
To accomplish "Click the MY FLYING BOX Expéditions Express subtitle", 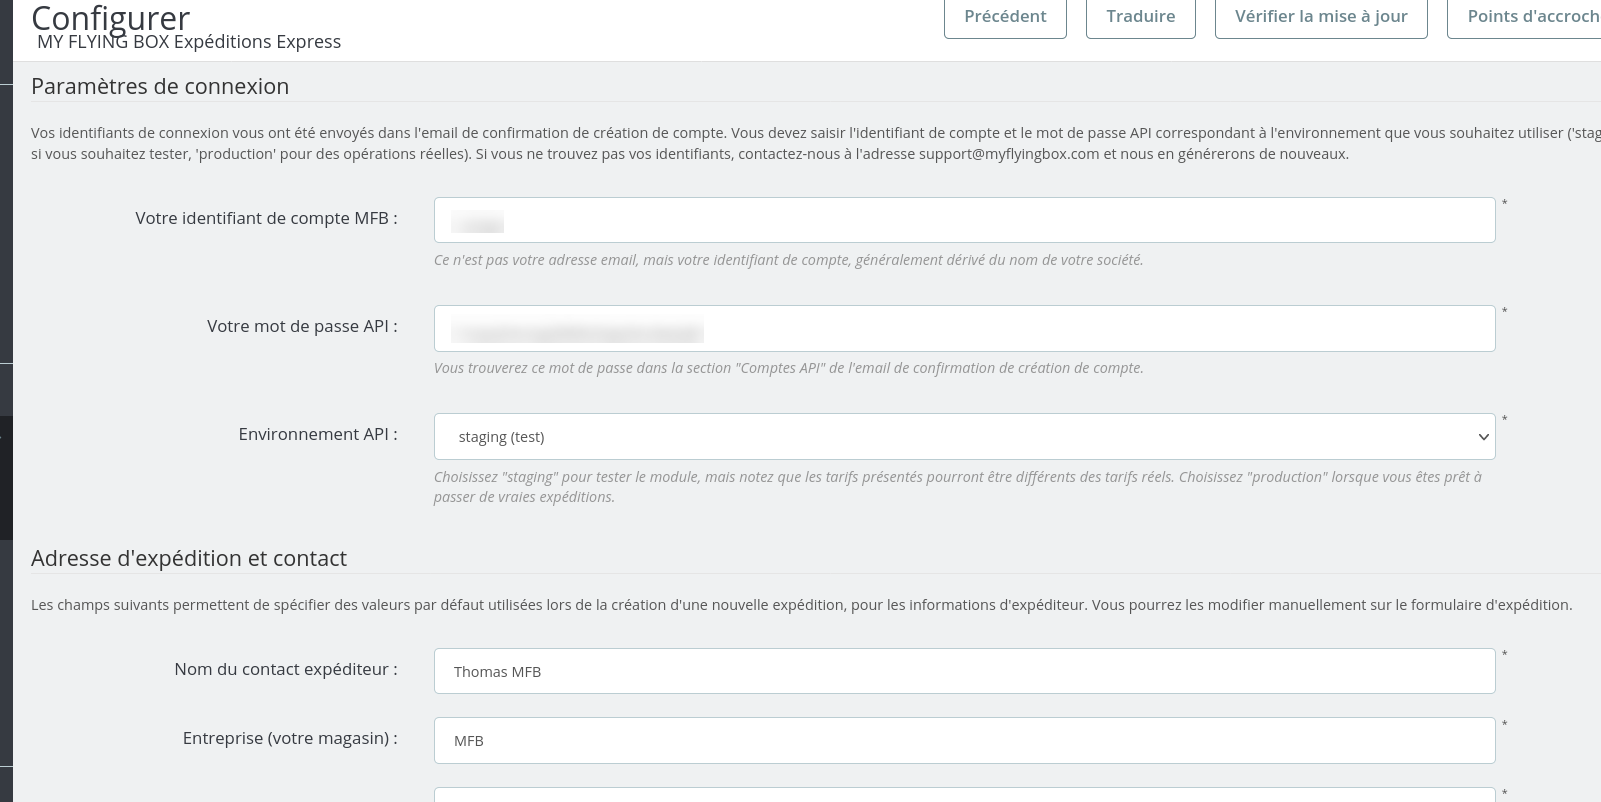I will click(189, 42).
